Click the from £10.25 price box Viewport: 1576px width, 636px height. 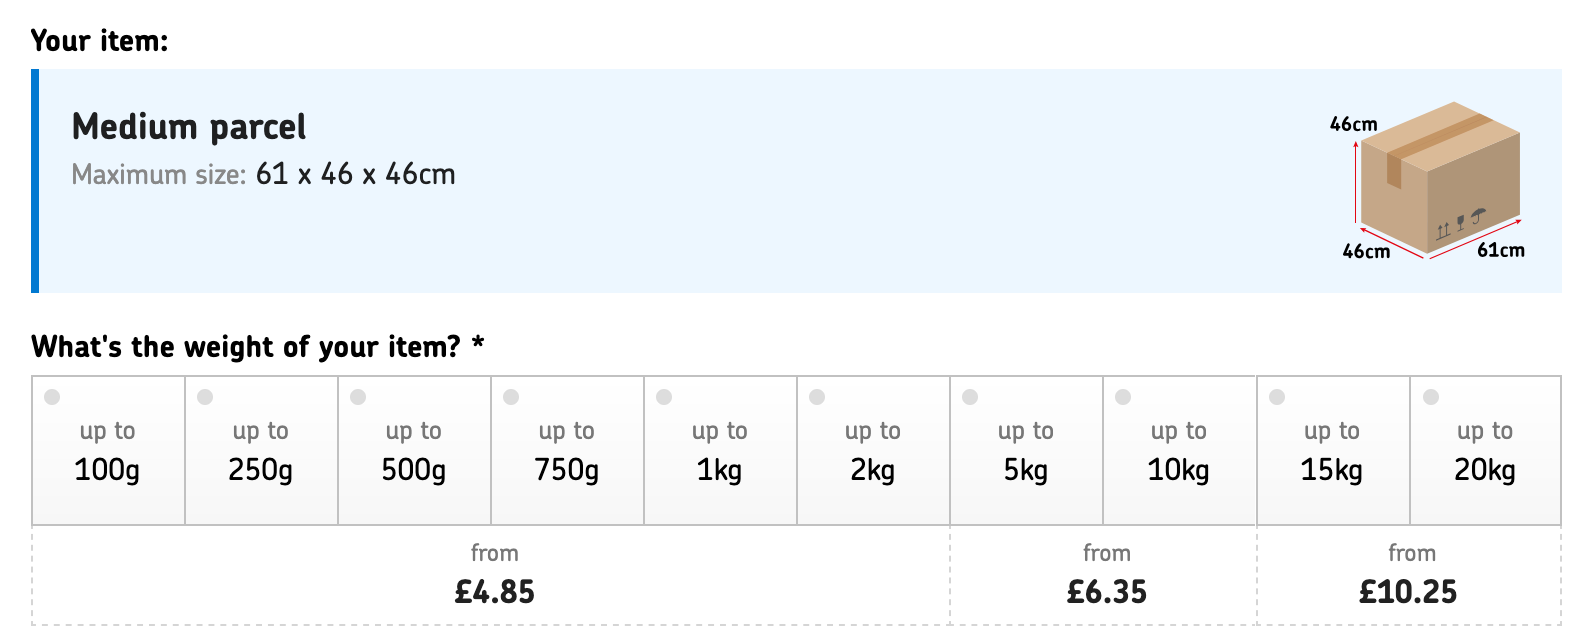click(1409, 576)
